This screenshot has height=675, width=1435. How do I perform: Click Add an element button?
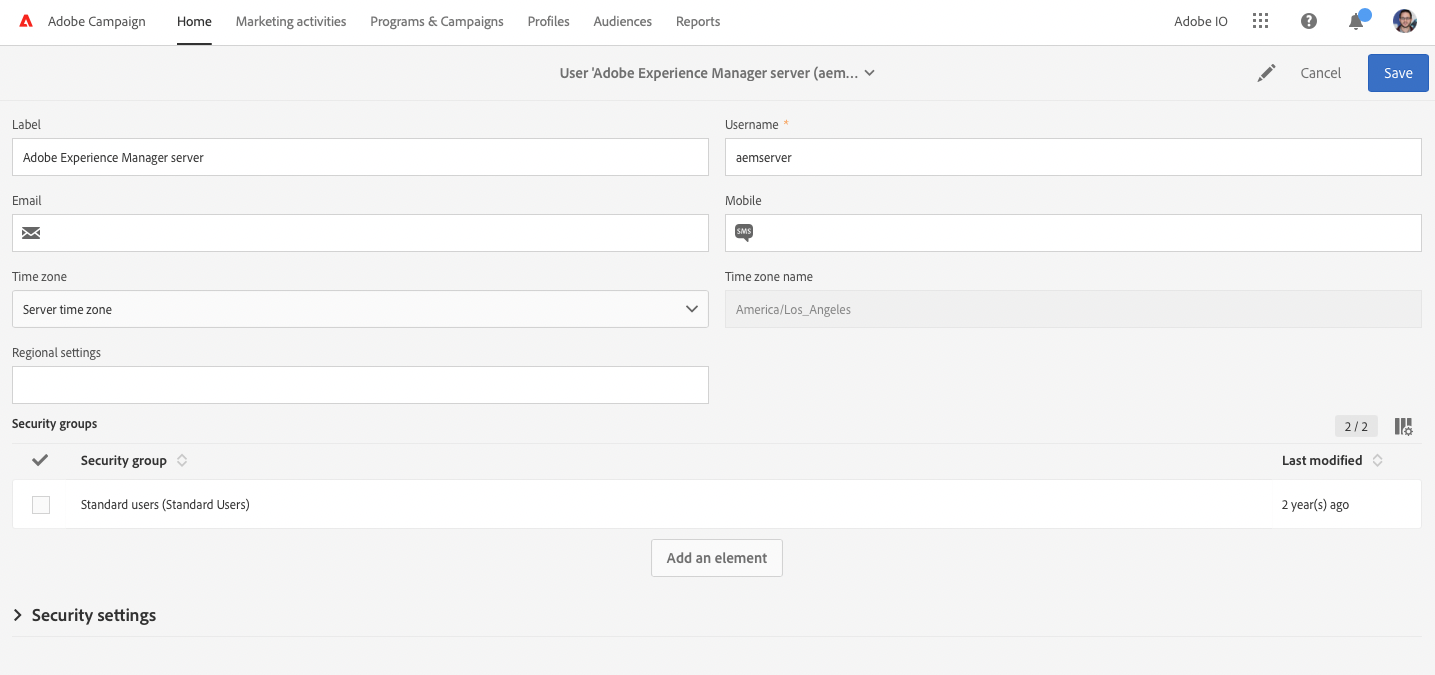[x=716, y=558]
